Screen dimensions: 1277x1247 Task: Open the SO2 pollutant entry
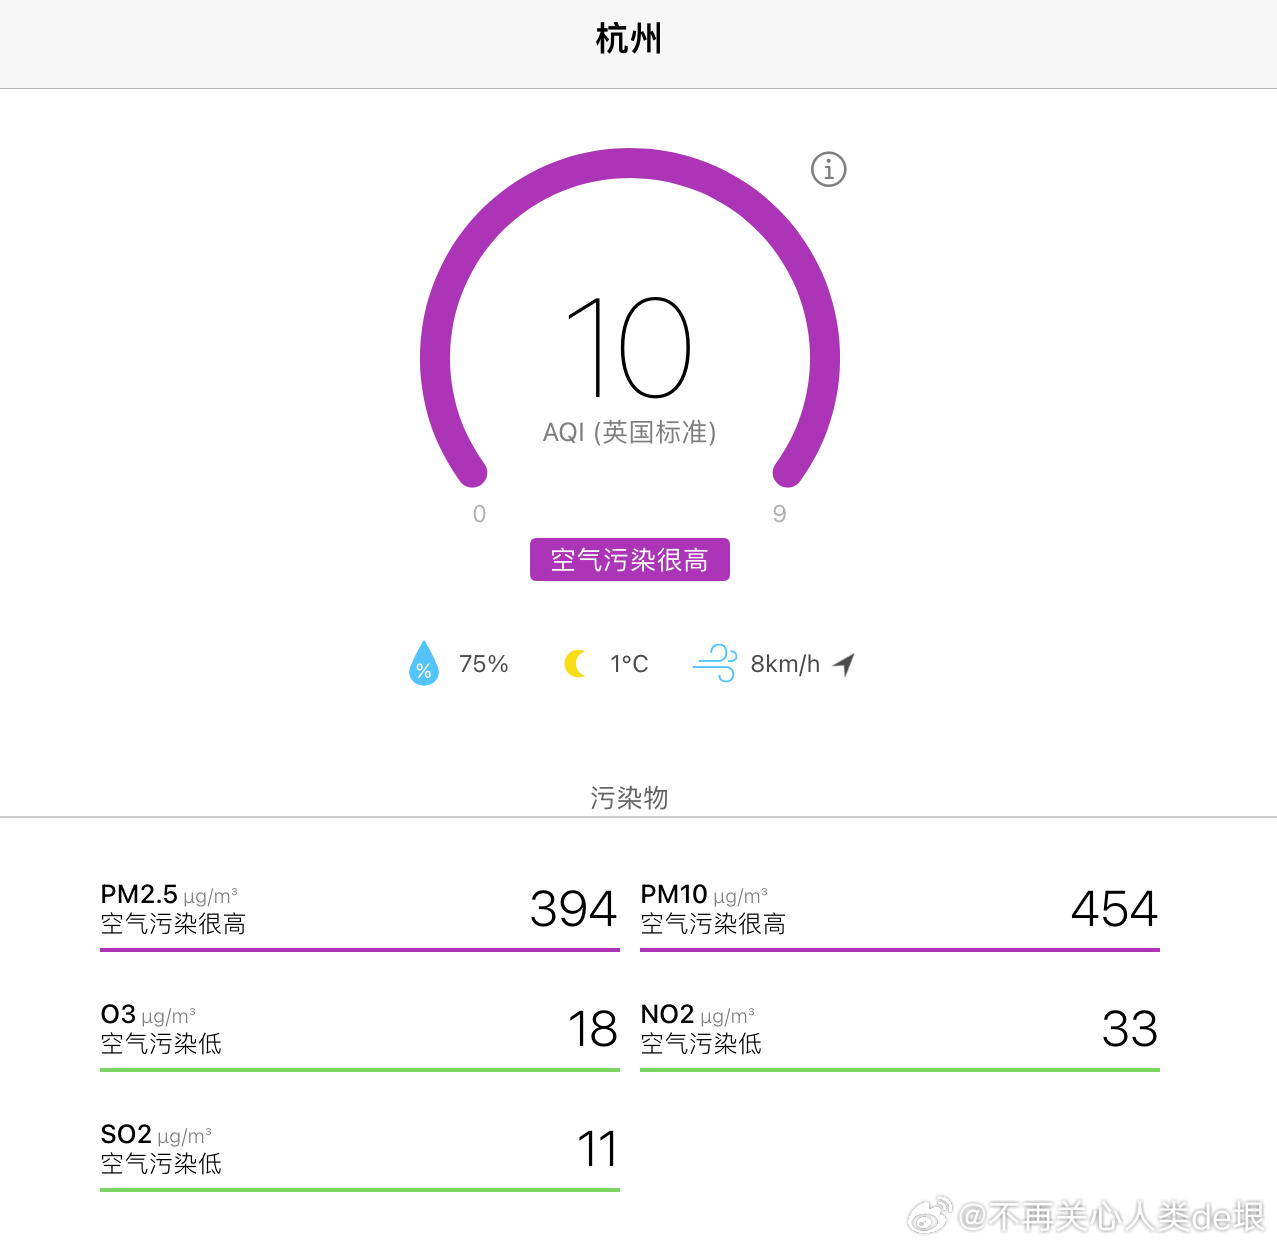[x=359, y=1150]
